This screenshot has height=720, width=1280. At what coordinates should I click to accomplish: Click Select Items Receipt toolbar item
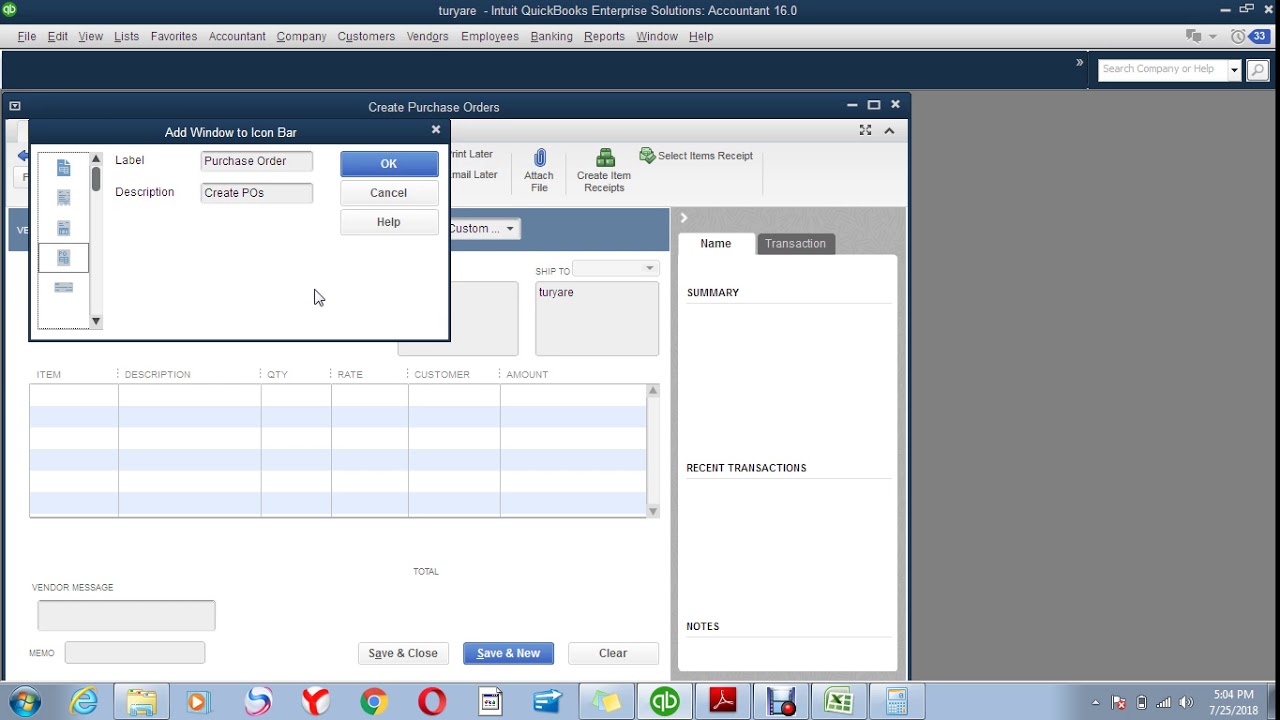pyautogui.click(x=696, y=156)
